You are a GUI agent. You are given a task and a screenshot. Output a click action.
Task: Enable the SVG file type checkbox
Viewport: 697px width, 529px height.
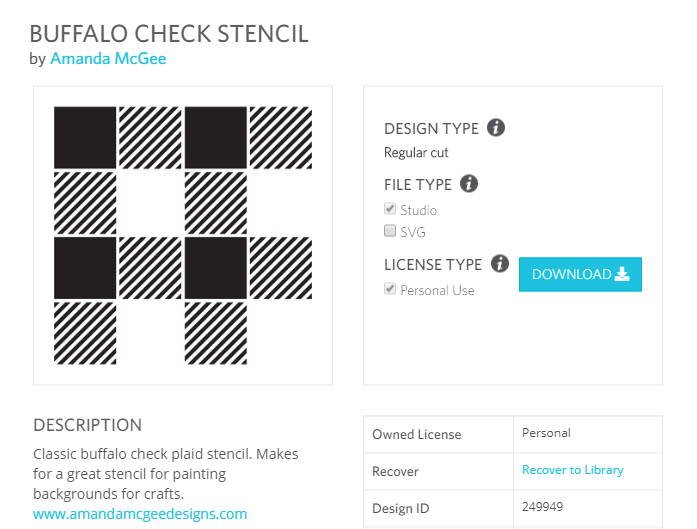click(x=390, y=231)
